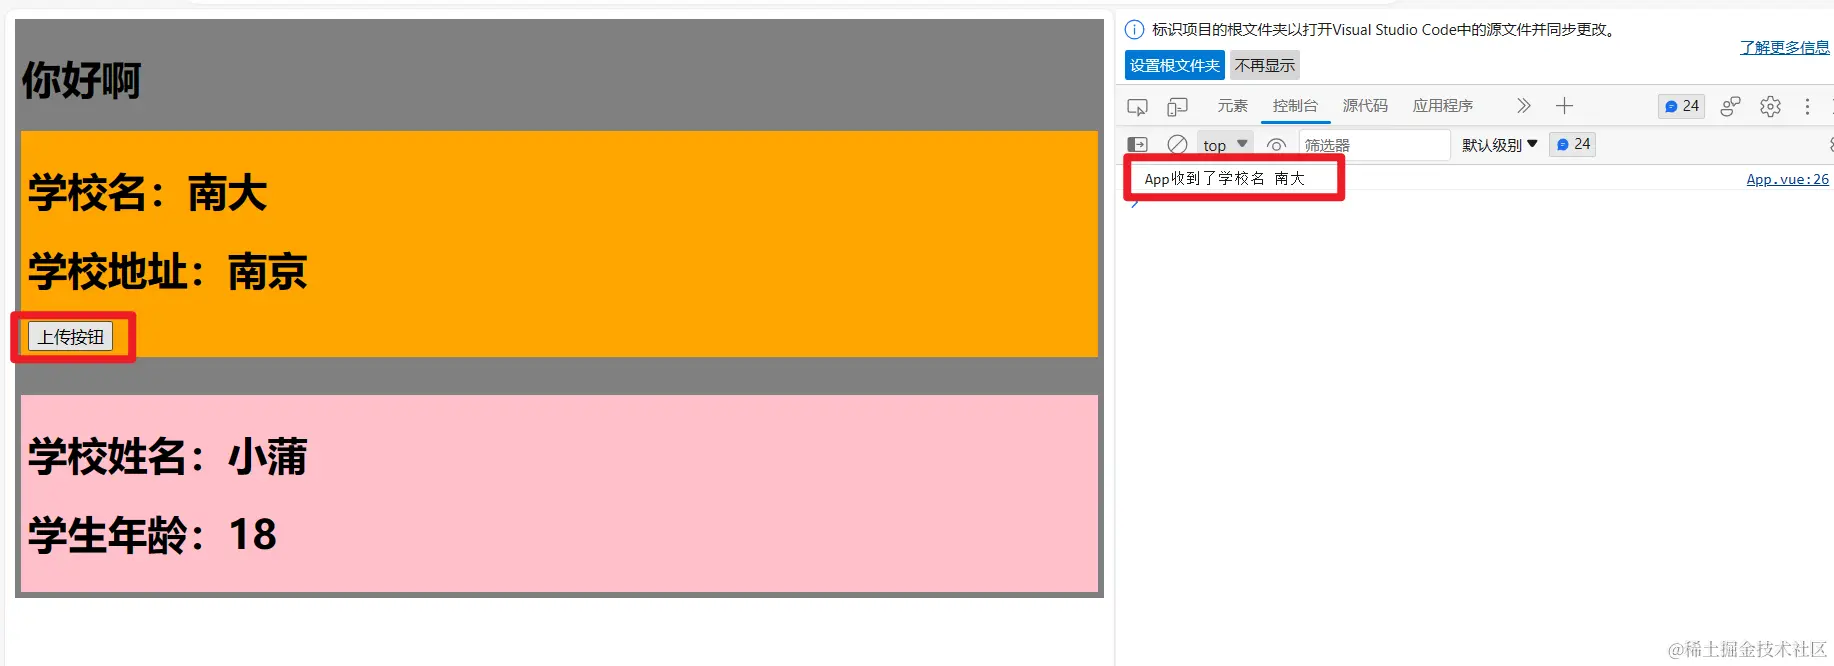This screenshot has height=666, width=1834.
Task: Expand more DevTools tabs chevron
Action: [1523, 106]
